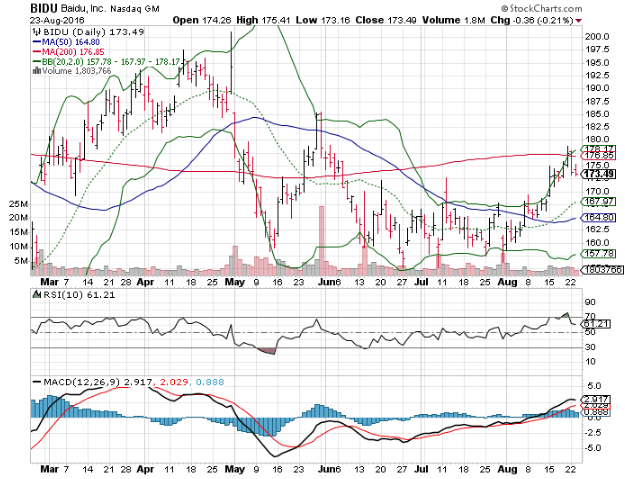625x479 pixels.
Task: Click the red '2.029' signal value in the MACD label
Action: (173, 382)
